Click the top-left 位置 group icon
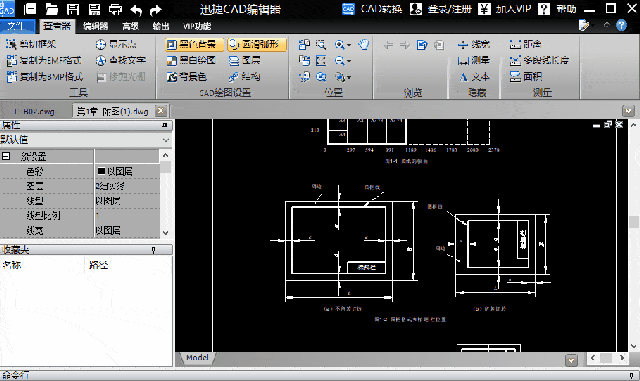Viewport: 640px width, 381px height. click(x=304, y=44)
